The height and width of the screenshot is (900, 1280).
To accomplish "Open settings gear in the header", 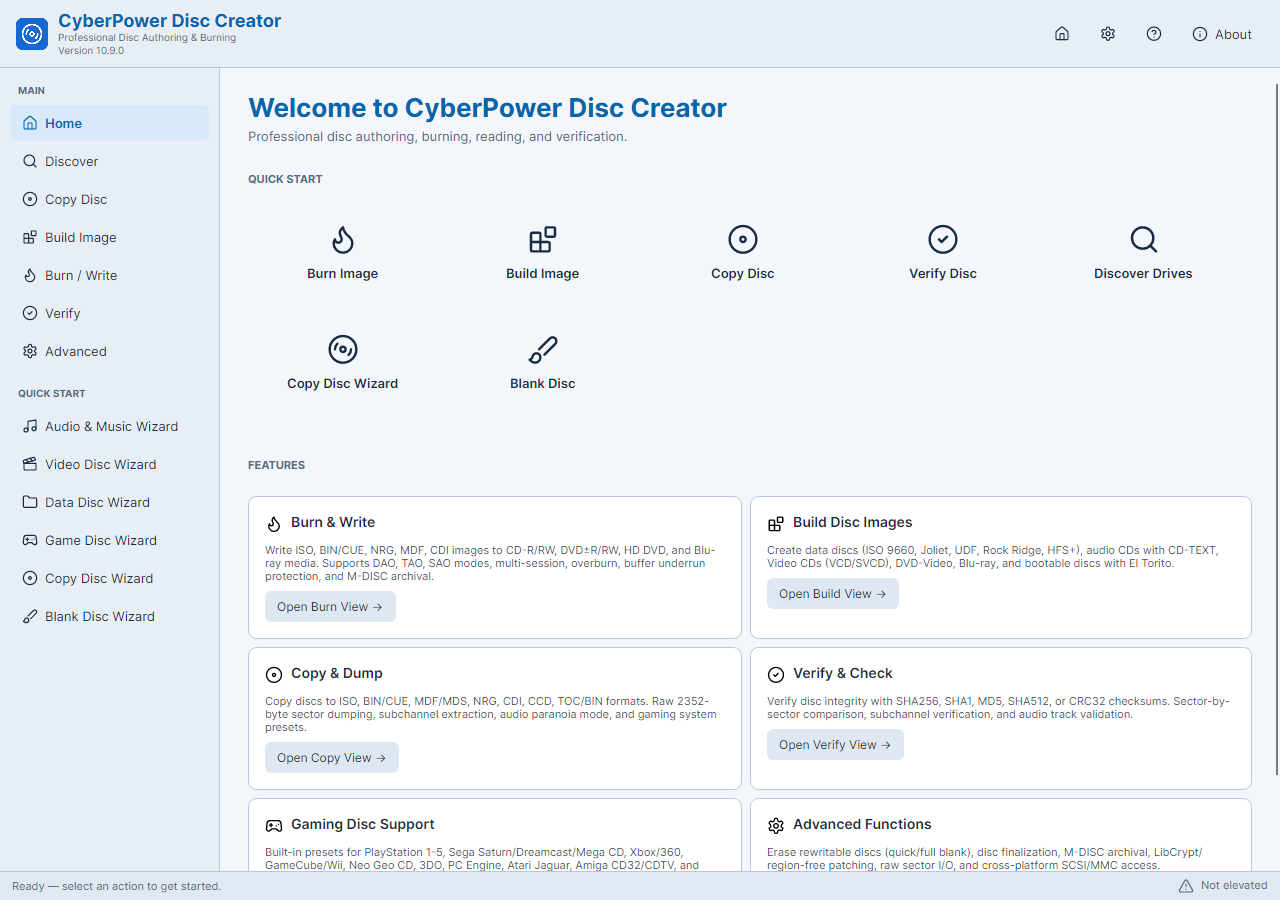I will [x=1108, y=34].
